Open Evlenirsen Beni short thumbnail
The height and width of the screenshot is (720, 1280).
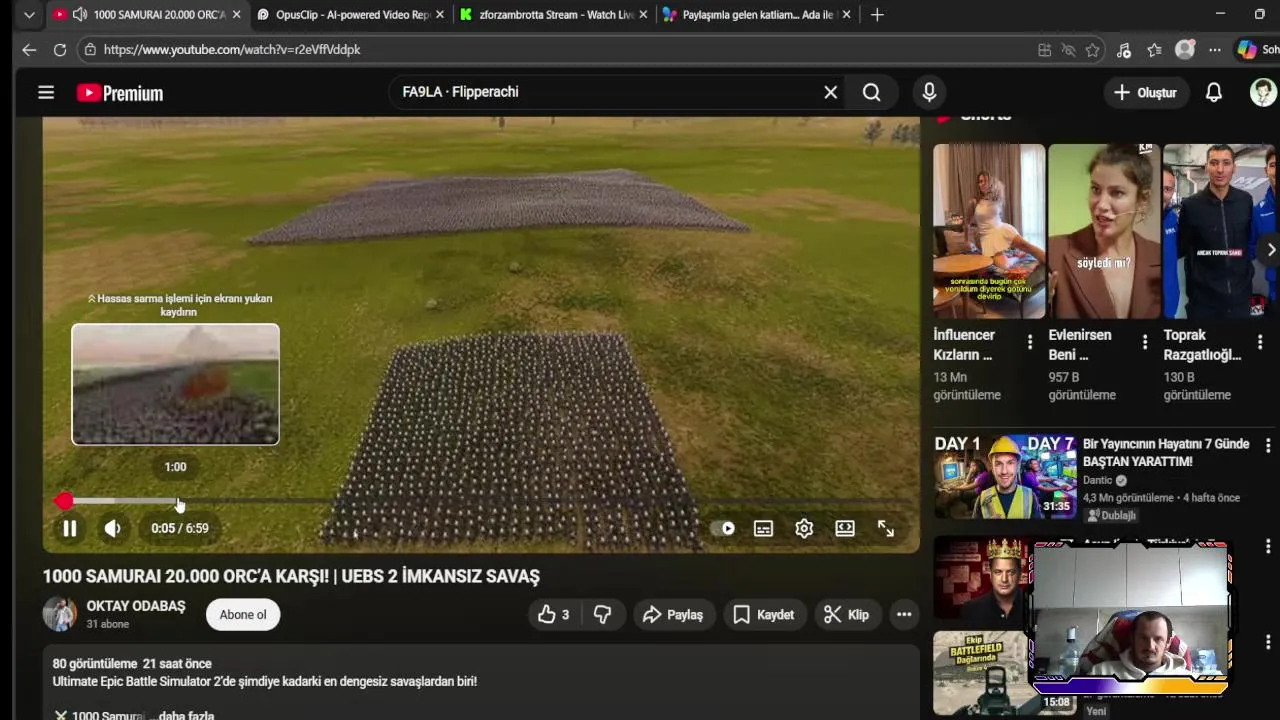pyautogui.click(x=1104, y=231)
